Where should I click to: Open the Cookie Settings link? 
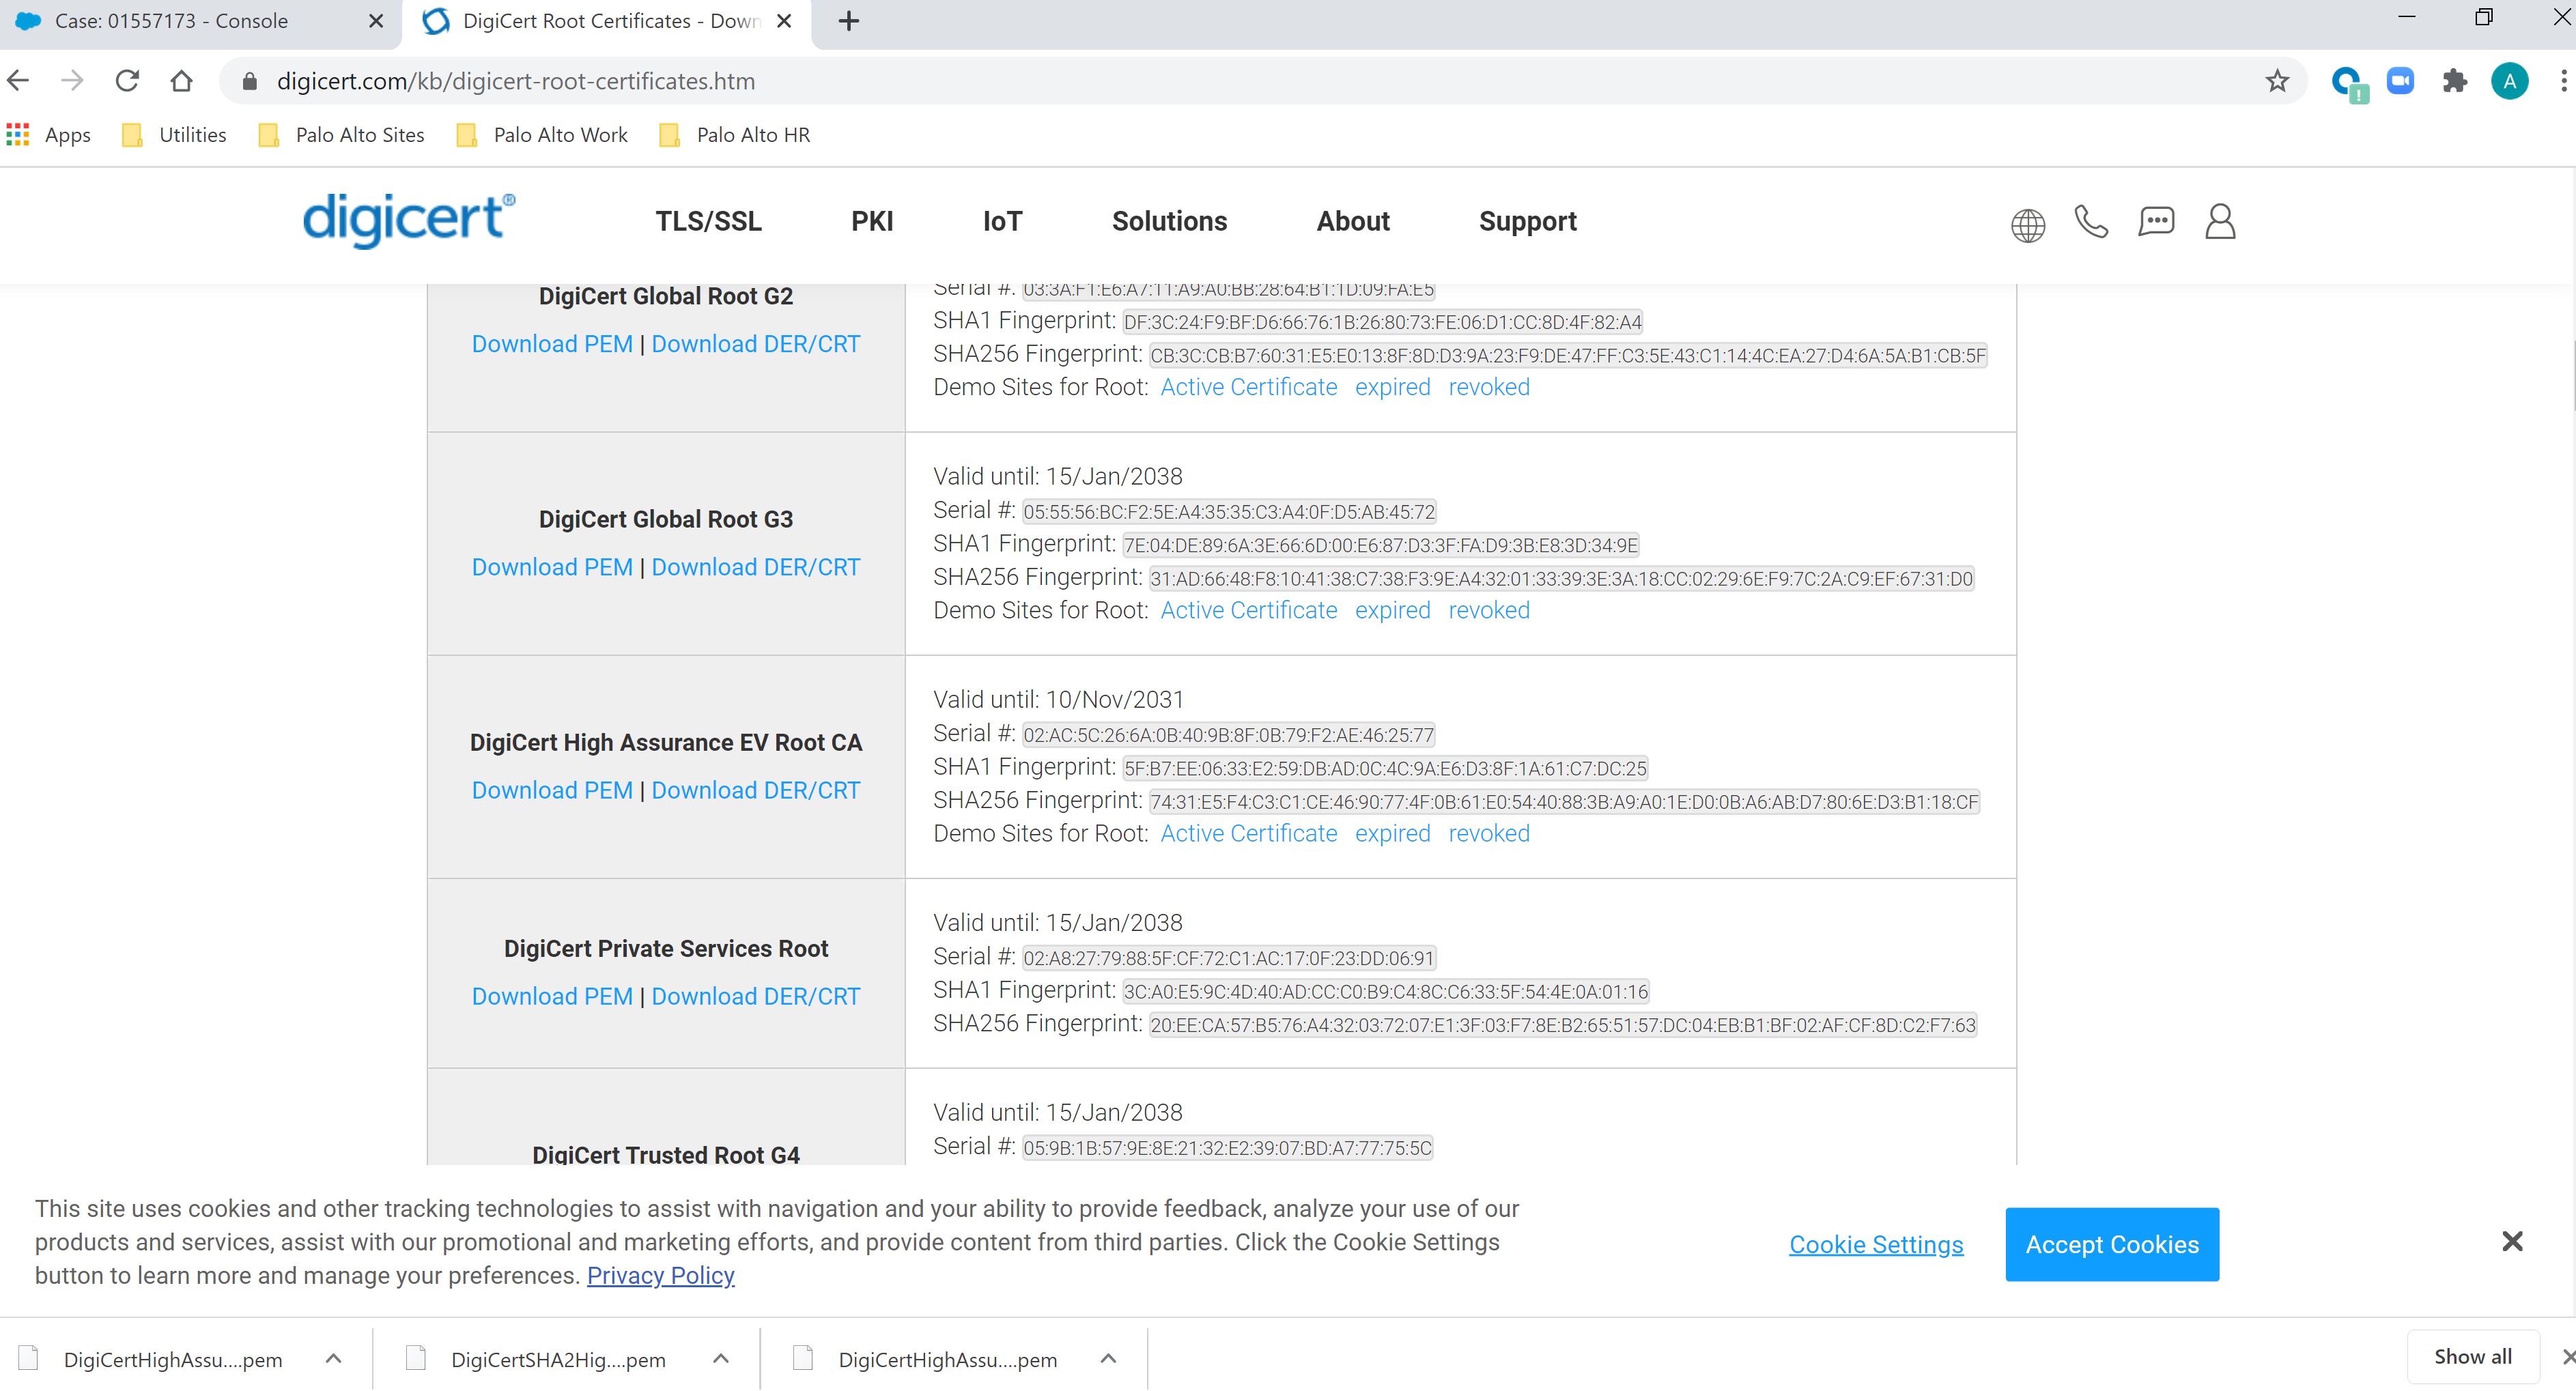1876,1244
